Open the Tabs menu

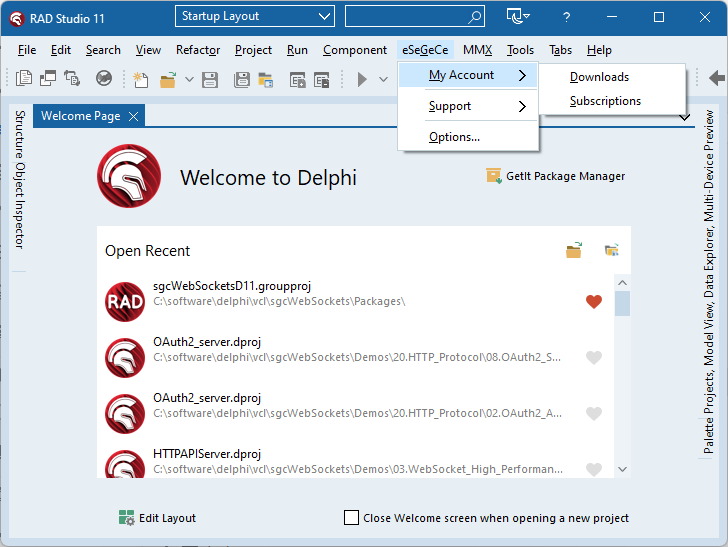(560, 50)
